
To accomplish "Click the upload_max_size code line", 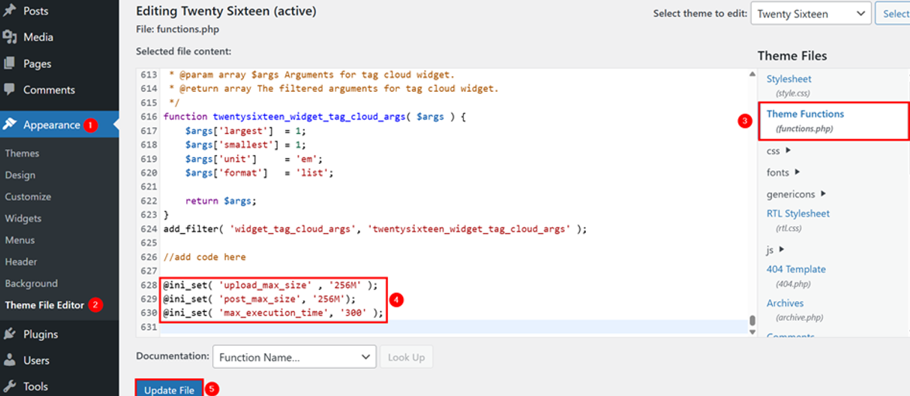I will tap(271, 285).
